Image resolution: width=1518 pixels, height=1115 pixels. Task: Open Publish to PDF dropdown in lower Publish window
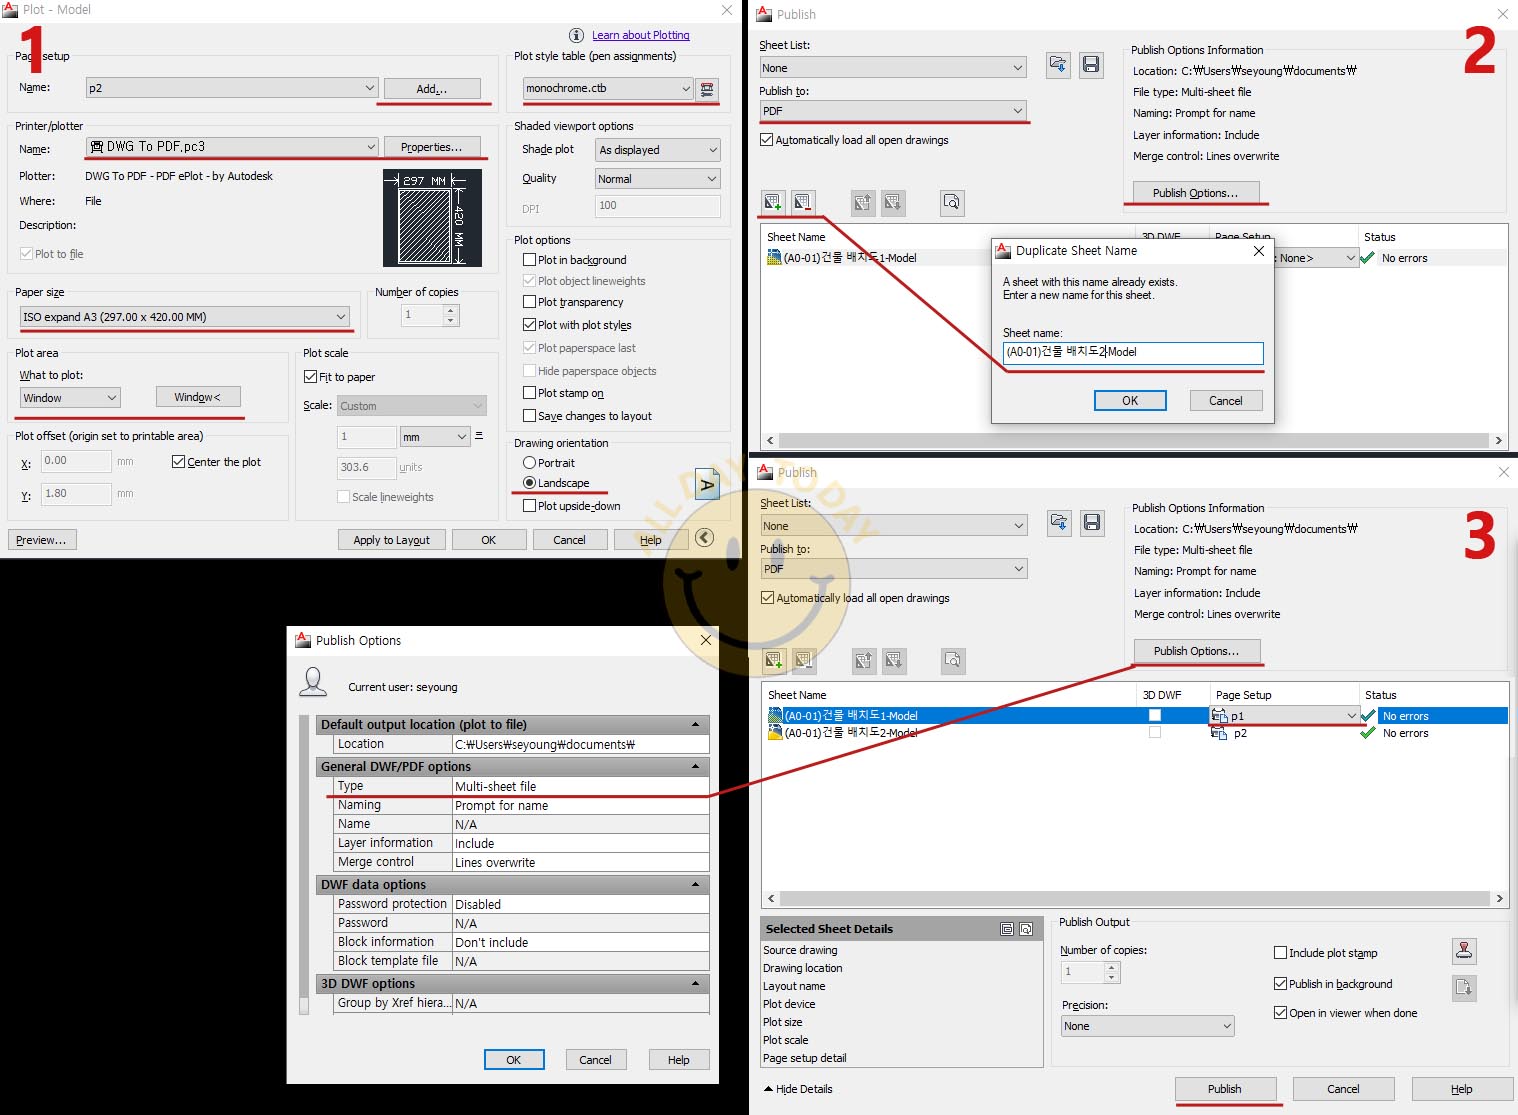(894, 569)
